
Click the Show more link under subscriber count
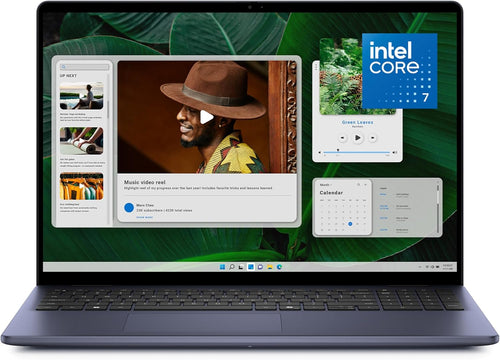[144, 217]
